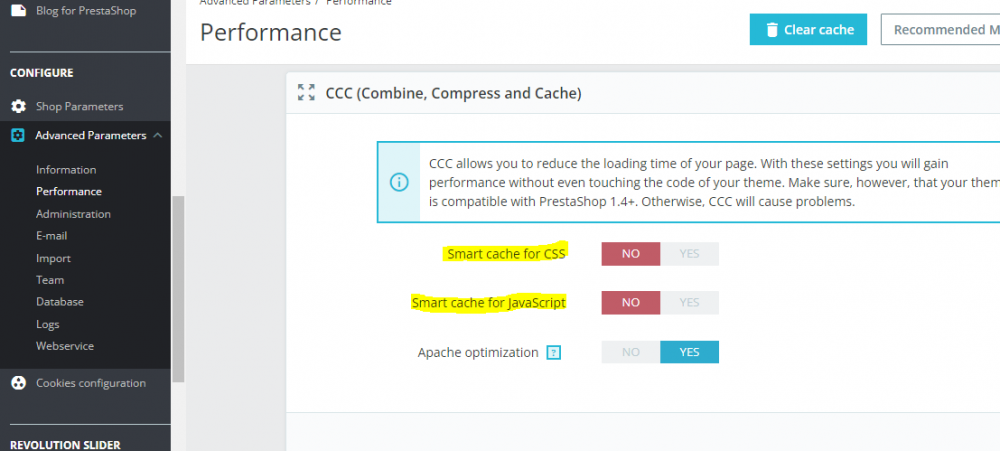Click the Apache optimization help icon
This screenshot has width=1000, height=451.
click(553, 353)
